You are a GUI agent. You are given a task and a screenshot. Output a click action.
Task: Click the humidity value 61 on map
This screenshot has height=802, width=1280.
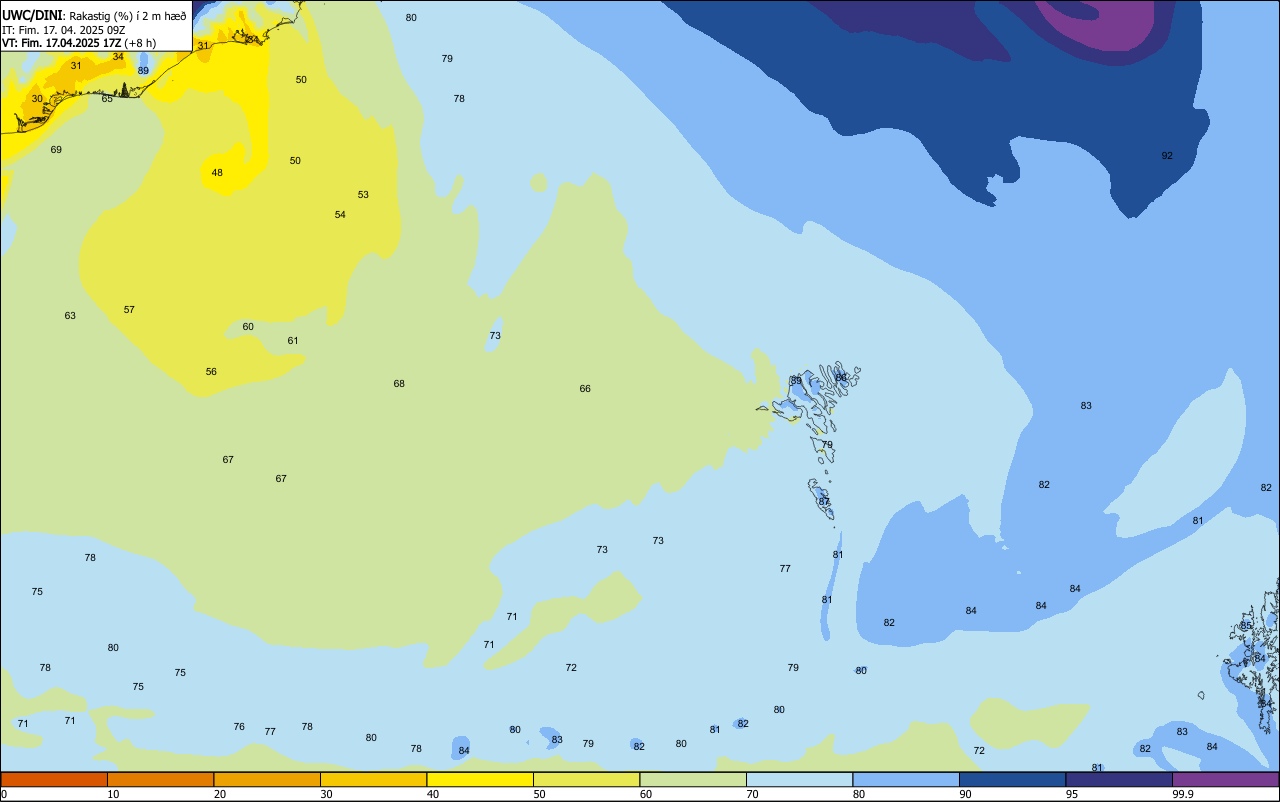click(293, 341)
